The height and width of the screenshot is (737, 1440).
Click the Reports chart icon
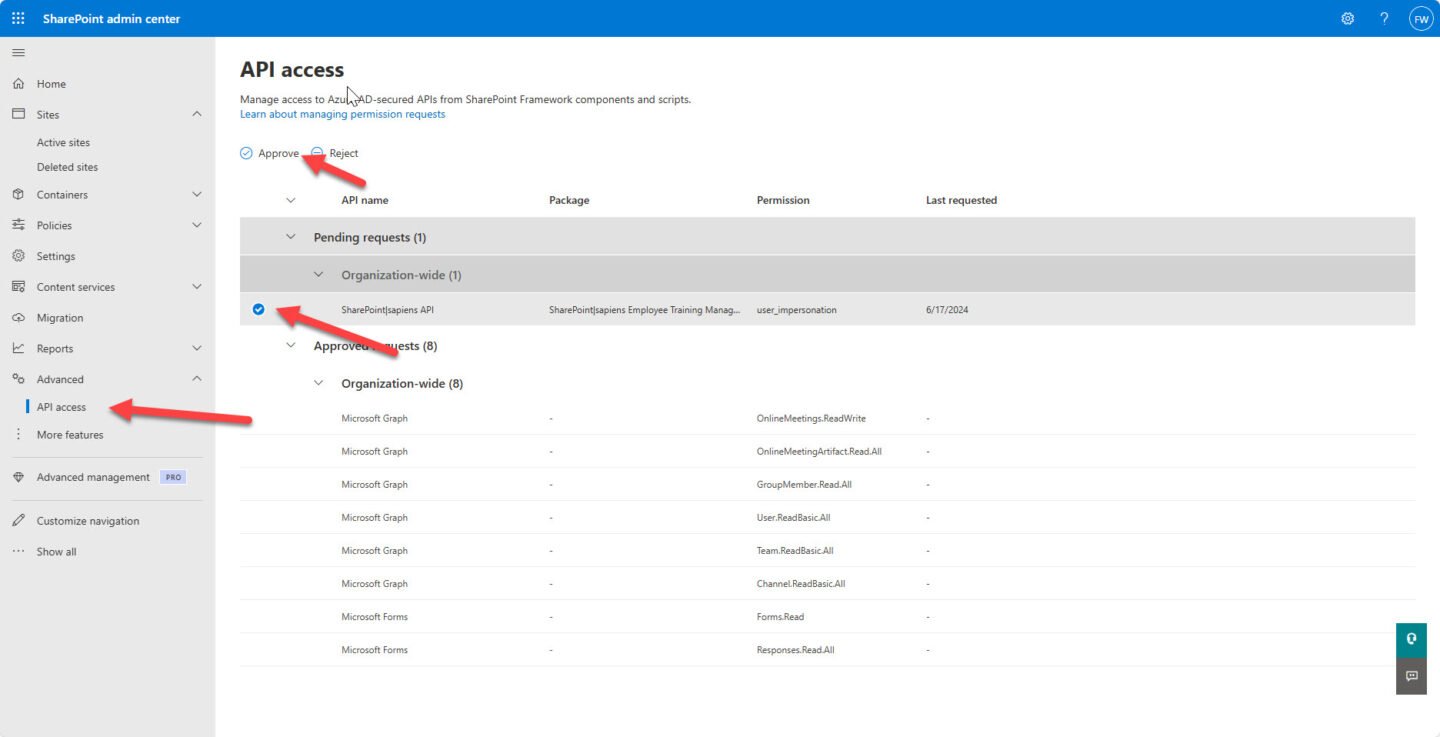pos(18,348)
